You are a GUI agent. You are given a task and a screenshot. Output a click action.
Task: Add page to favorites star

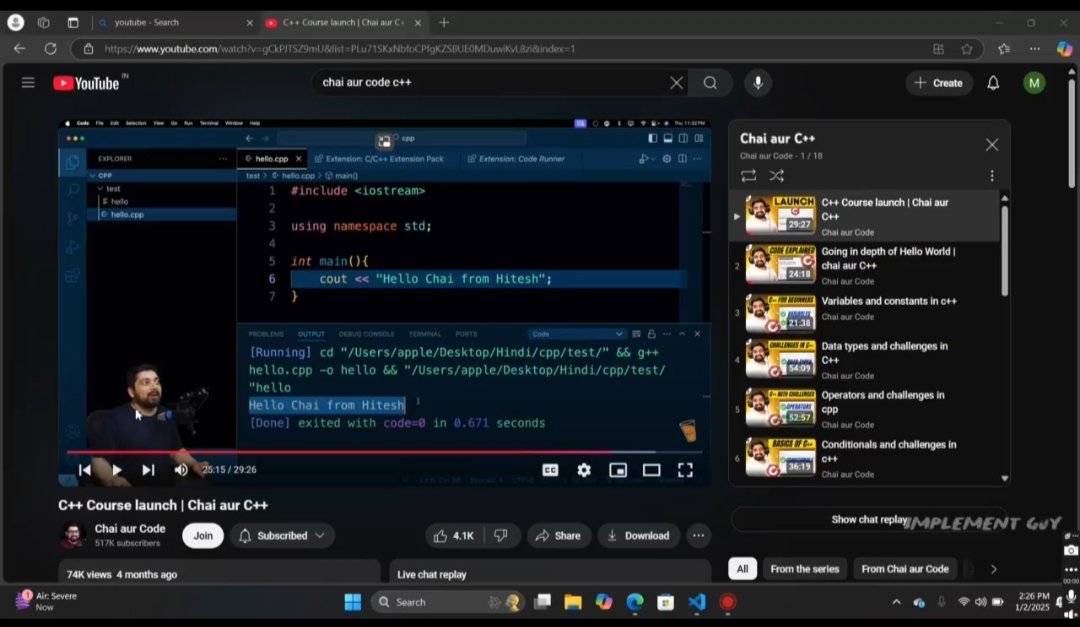(x=966, y=49)
